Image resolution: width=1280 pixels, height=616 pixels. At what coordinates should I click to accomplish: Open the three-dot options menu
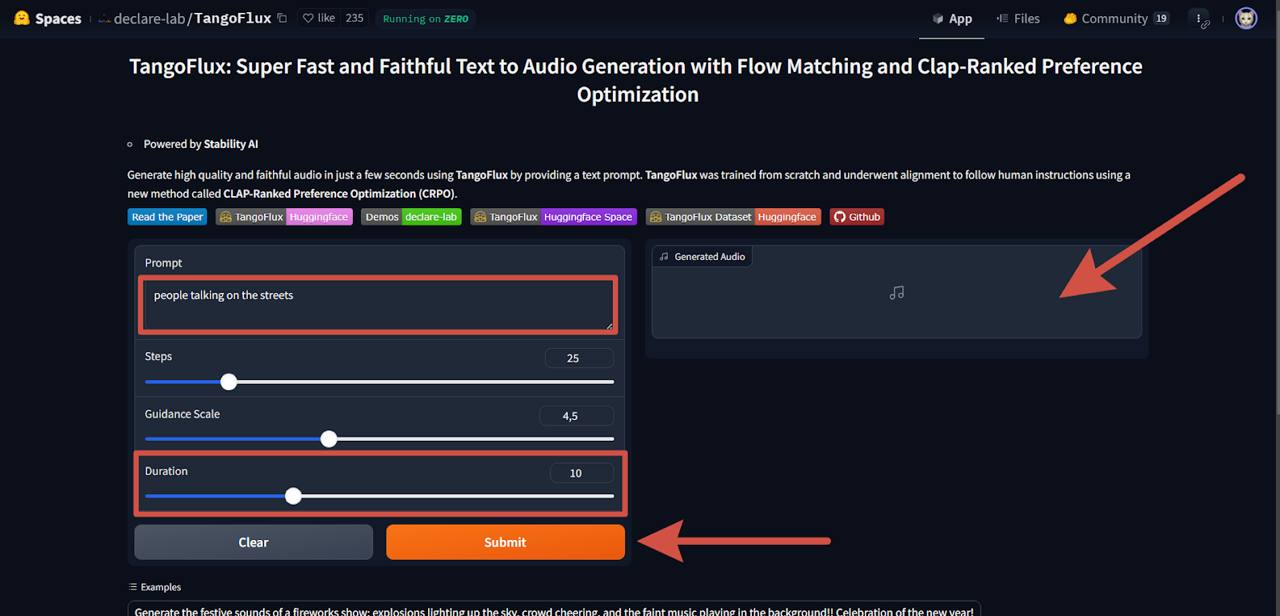point(1199,18)
